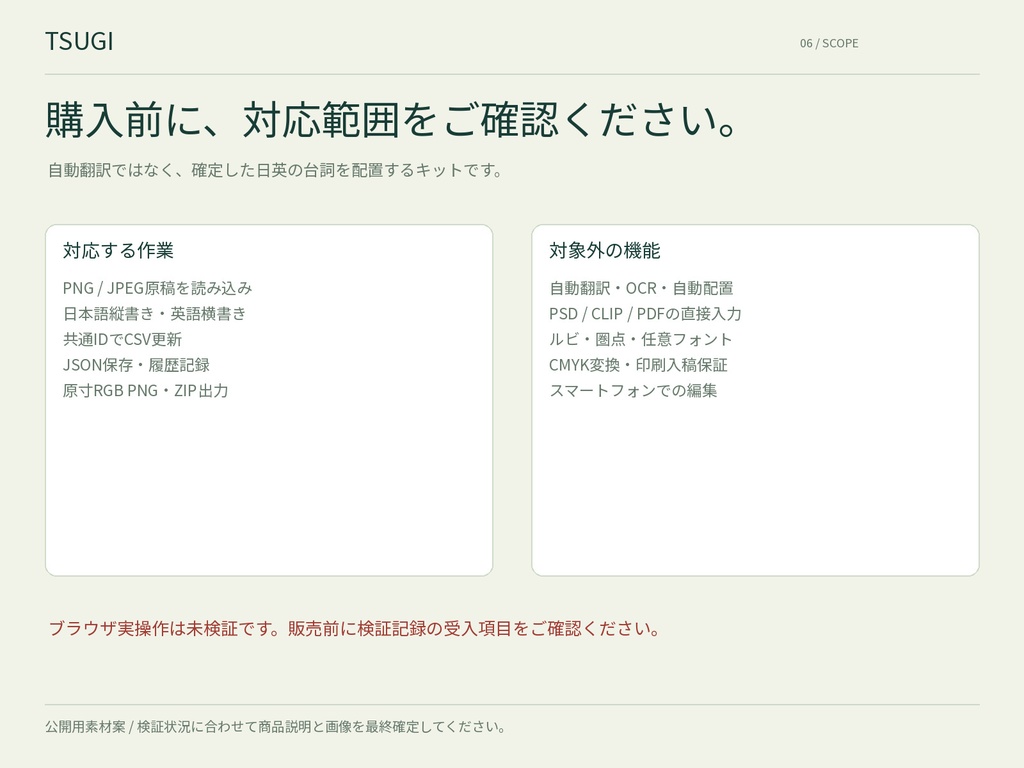1024x768 pixels.
Task: Select the subtitle starting with 自動翻訳ではなく
Action: [x=275, y=170]
